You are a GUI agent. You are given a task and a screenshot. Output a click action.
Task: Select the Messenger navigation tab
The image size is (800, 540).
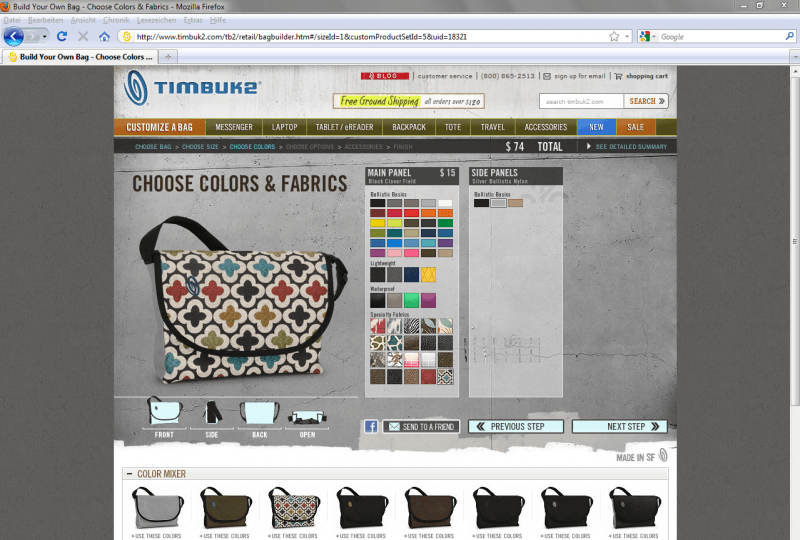point(234,127)
